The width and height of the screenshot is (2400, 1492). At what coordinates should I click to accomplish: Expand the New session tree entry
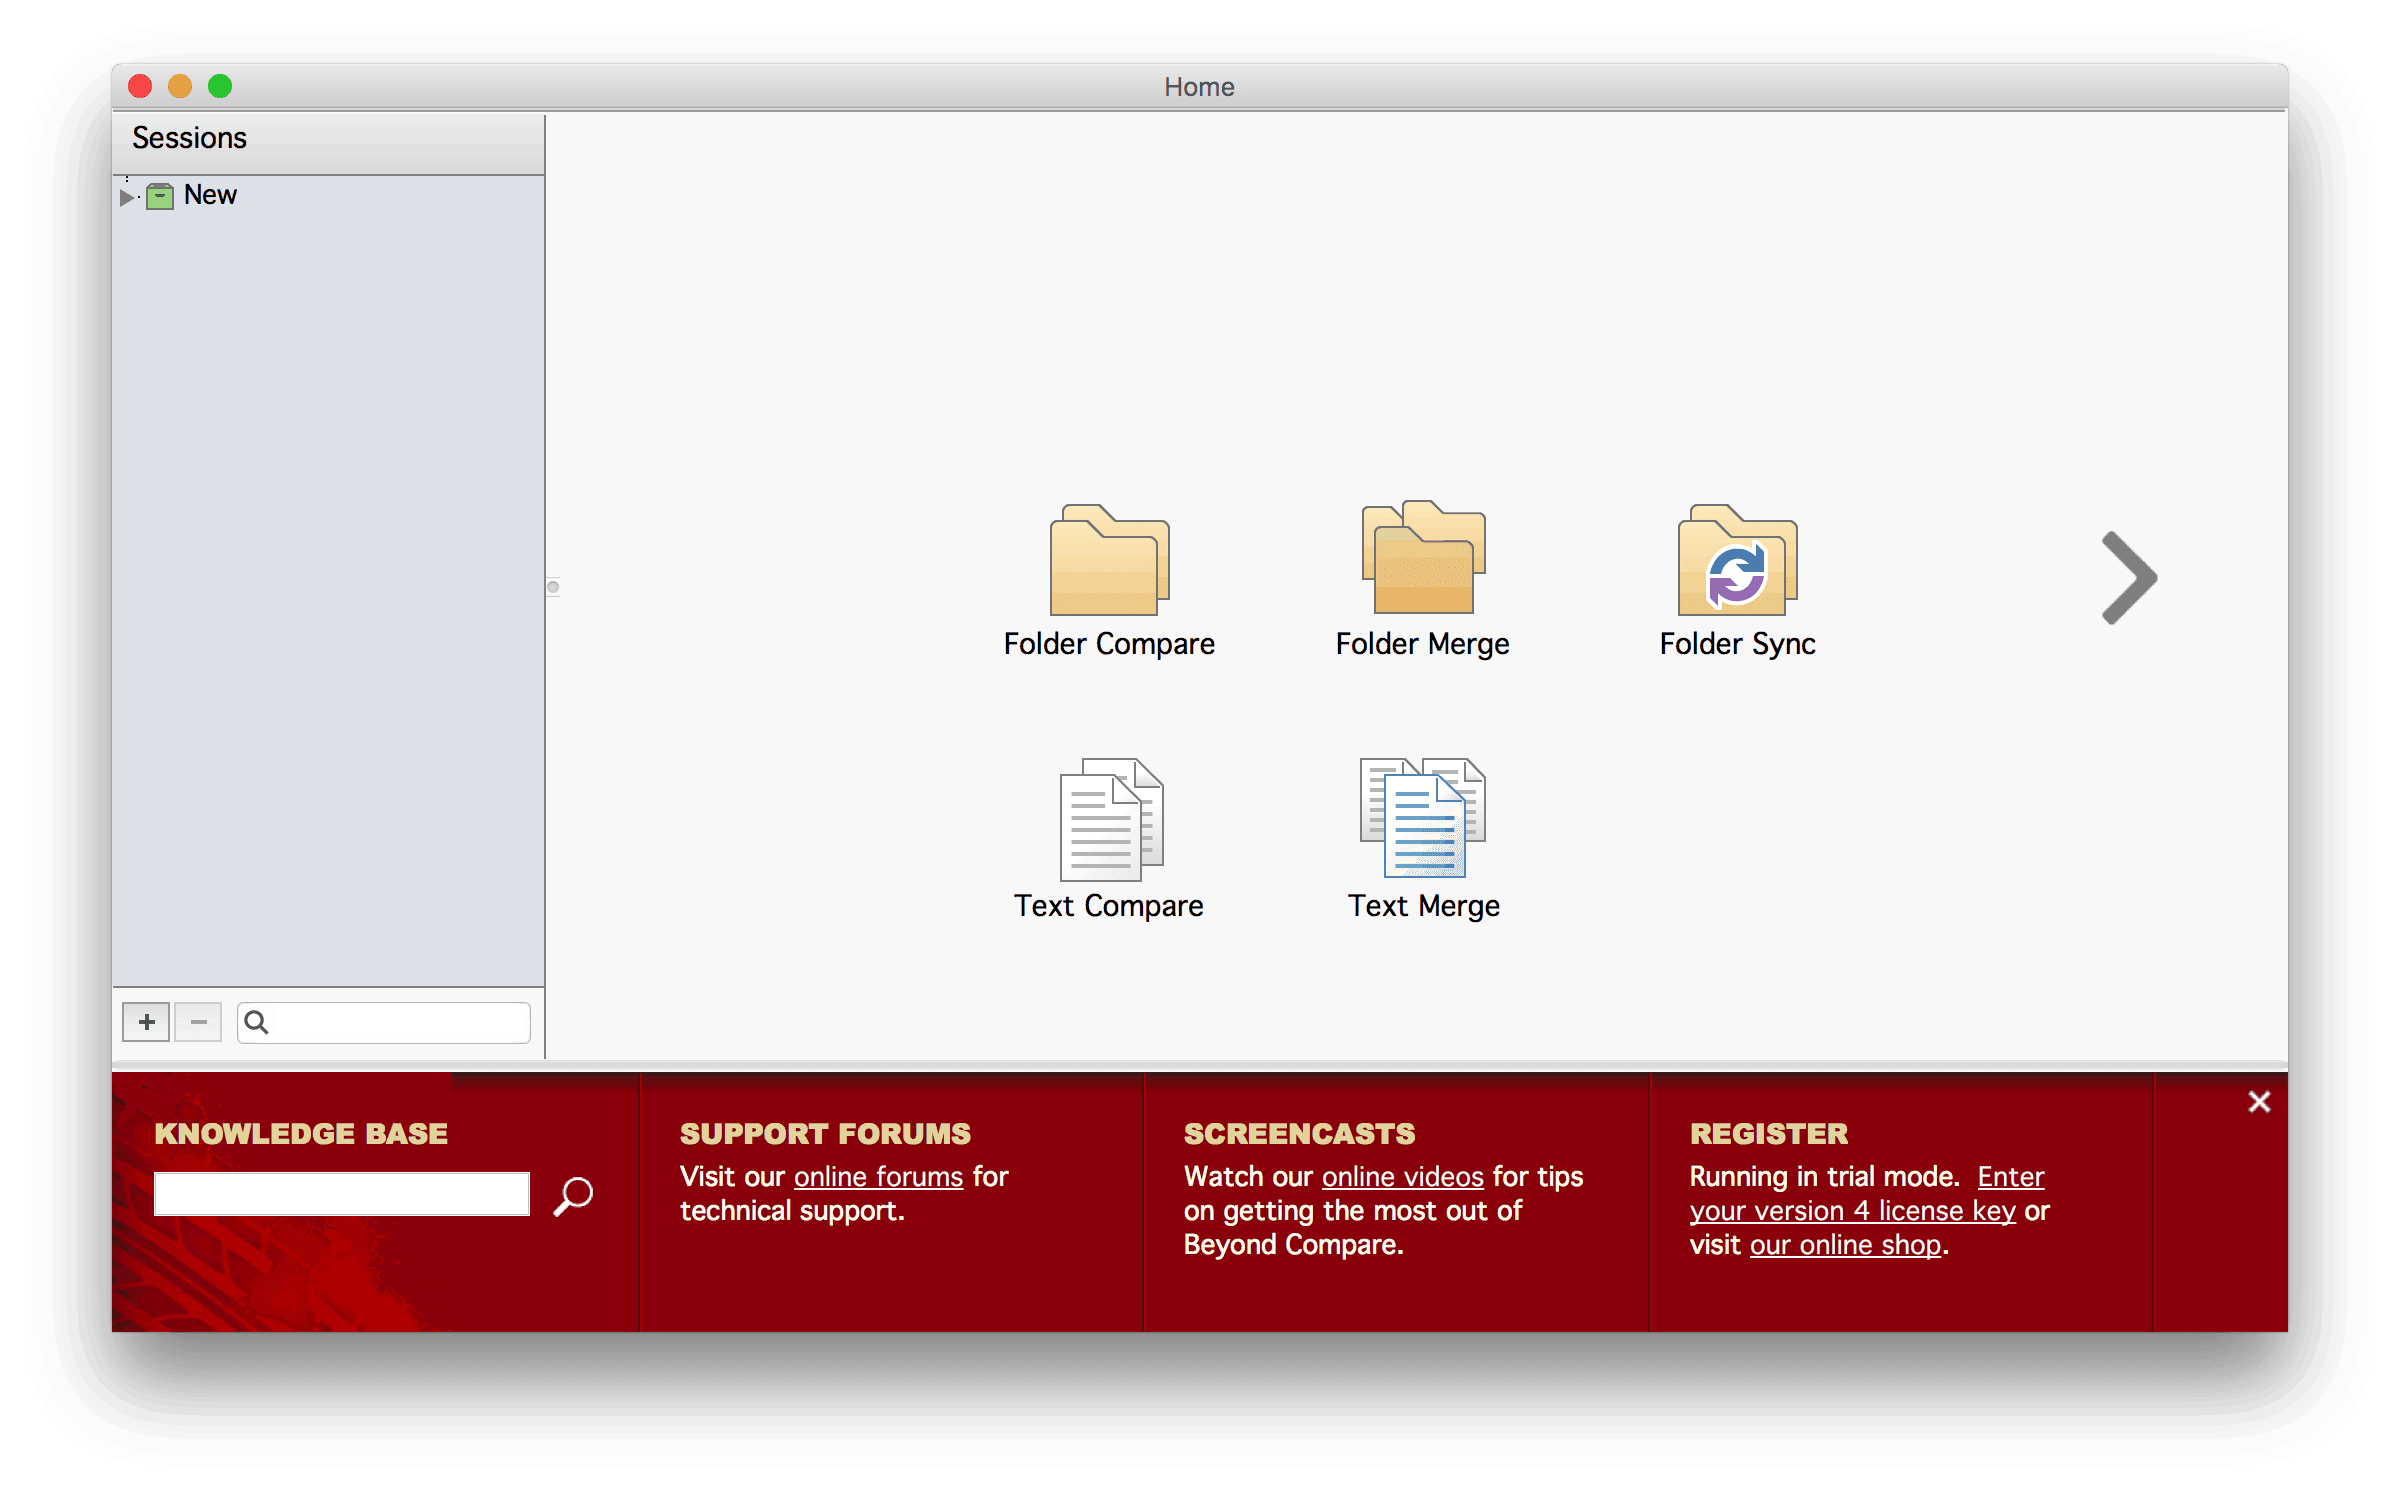pyautogui.click(x=128, y=196)
